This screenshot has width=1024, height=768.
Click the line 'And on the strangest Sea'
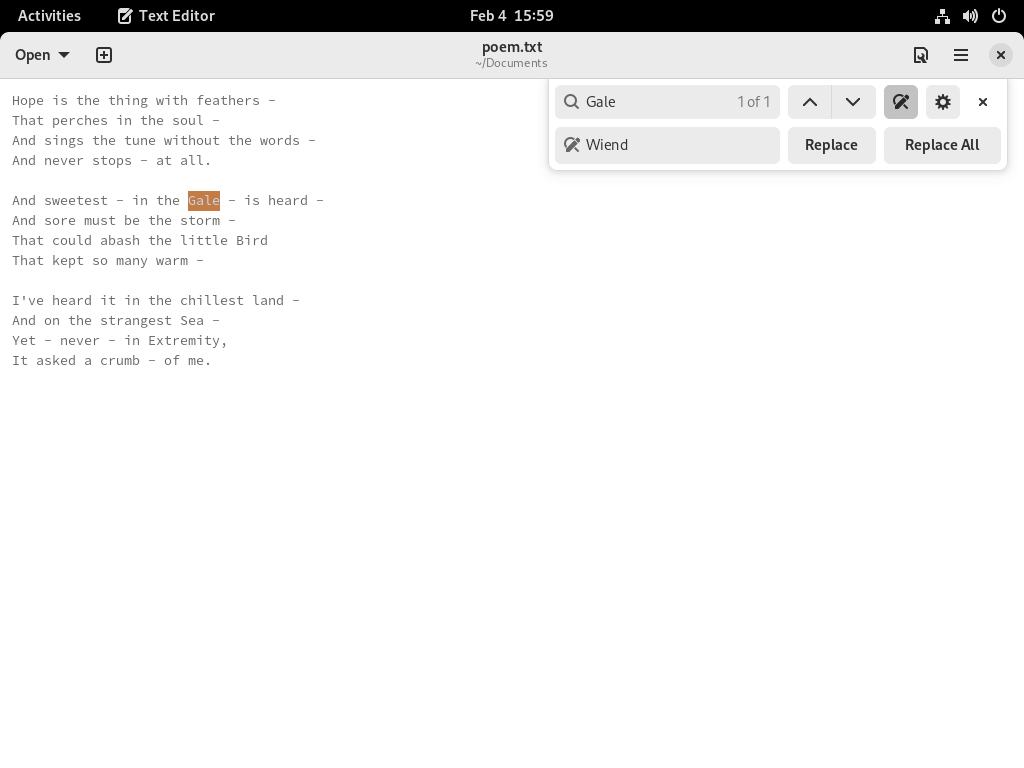click(116, 321)
